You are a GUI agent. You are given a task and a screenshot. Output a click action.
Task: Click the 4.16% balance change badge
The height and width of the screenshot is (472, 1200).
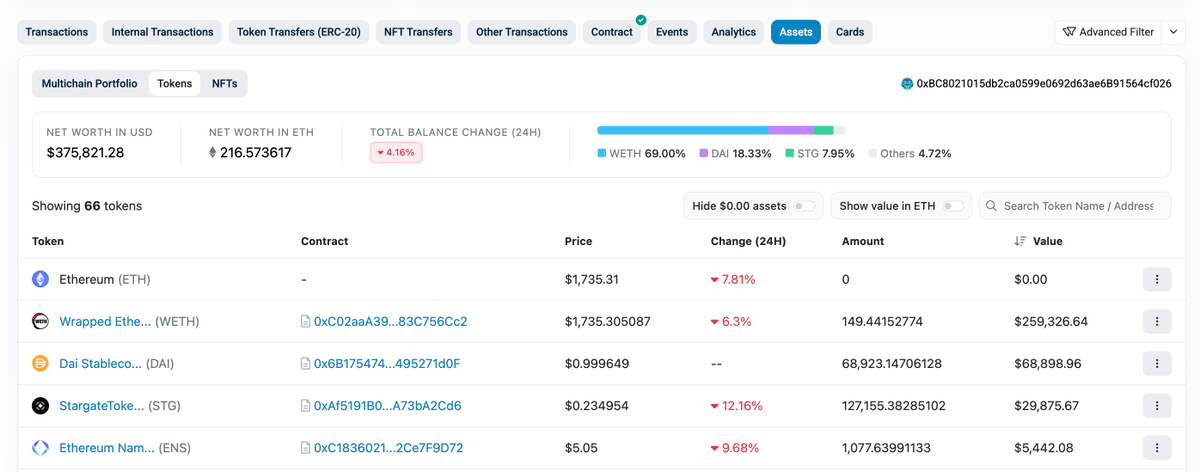pos(396,153)
